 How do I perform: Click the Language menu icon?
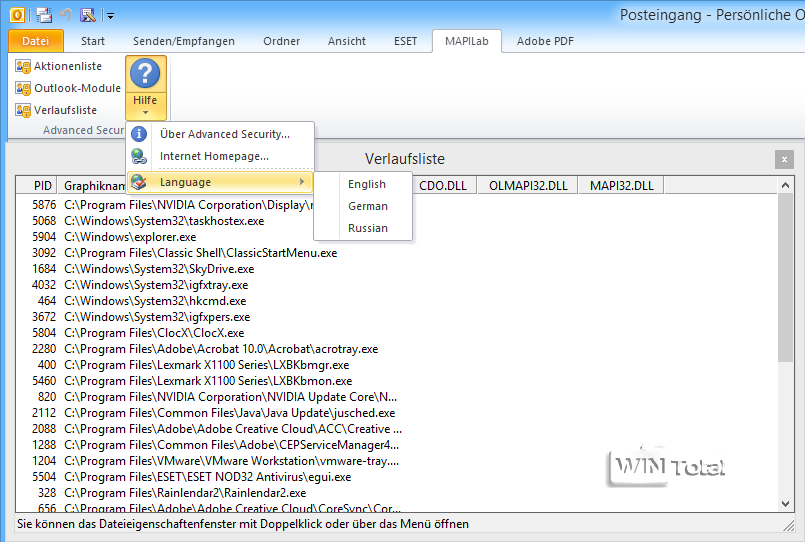pyautogui.click(x=139, y=182)
